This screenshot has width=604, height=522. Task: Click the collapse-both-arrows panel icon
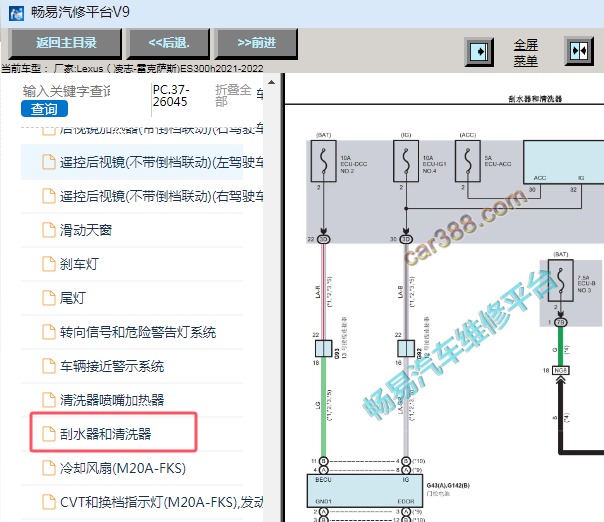click(x=579, y=51)
